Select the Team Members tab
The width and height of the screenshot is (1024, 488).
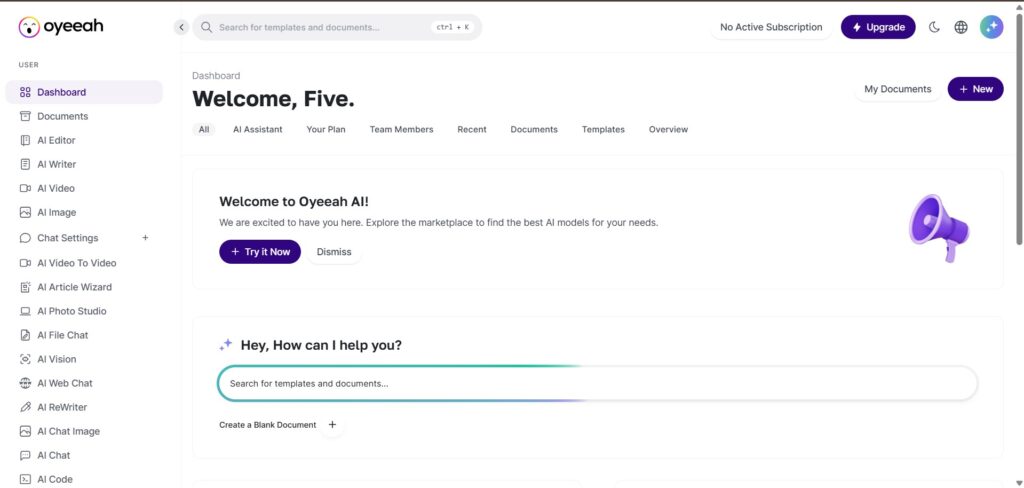pyautogui.click(x=402, y=129)
